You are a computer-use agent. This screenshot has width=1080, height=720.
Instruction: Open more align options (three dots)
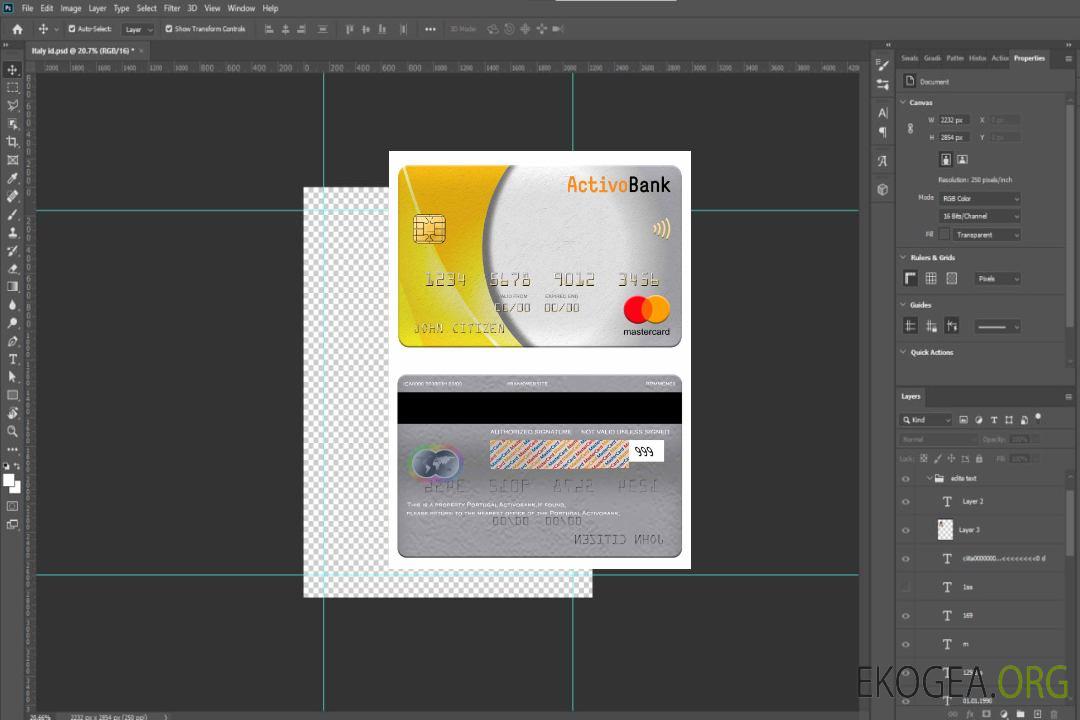tap(430, 29)
